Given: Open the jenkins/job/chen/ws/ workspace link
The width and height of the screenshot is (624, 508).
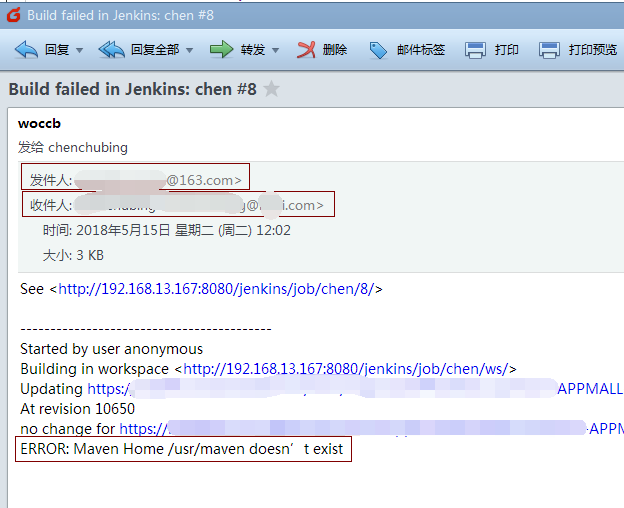Looking at the screenshot, I should click(x=346, y=369).
